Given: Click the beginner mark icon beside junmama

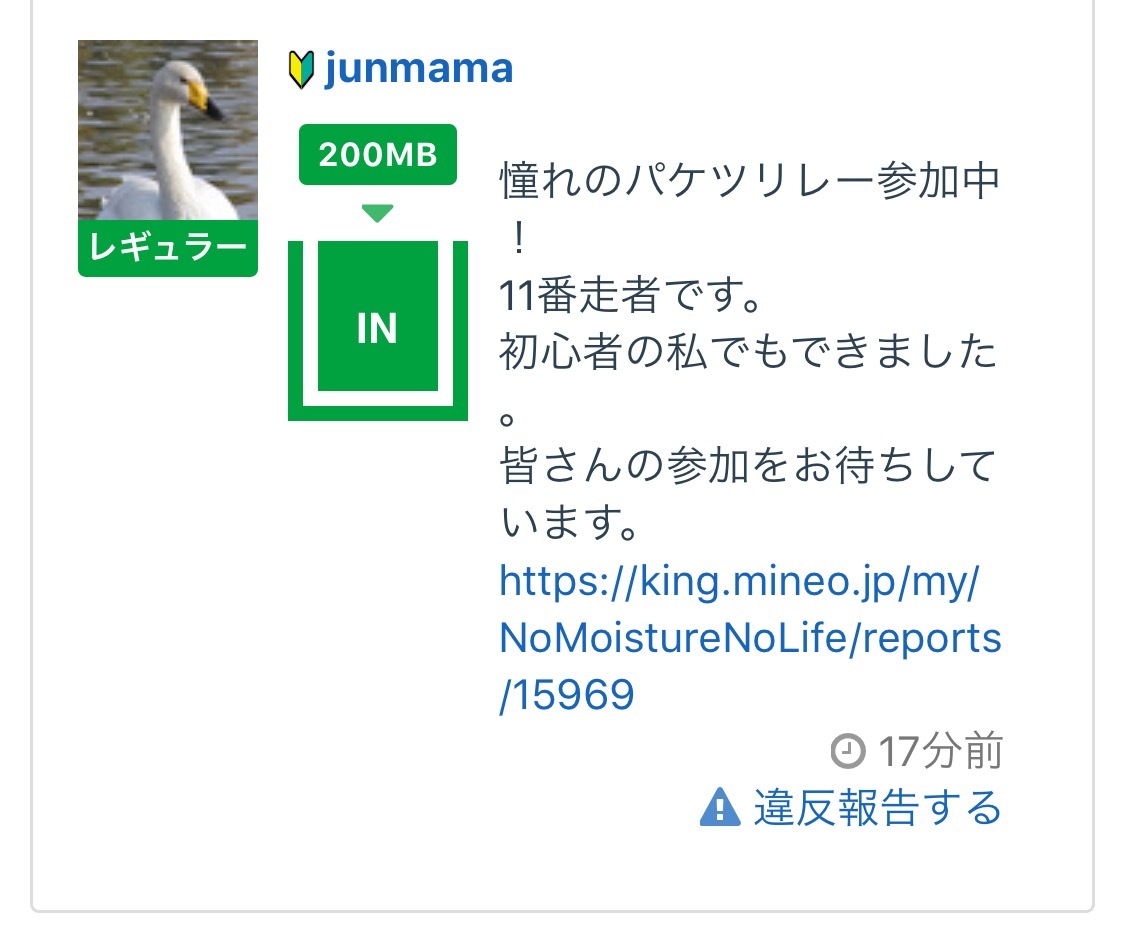Looking at the screenshot, I should 301,70.
